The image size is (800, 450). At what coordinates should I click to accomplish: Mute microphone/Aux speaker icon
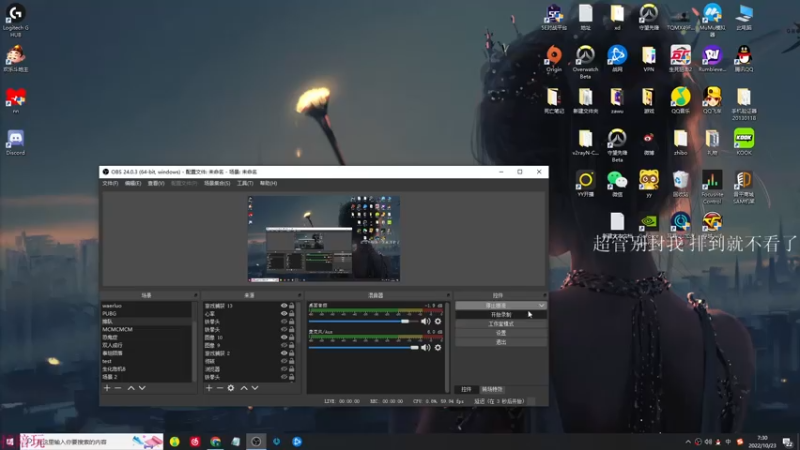[426, 347]
